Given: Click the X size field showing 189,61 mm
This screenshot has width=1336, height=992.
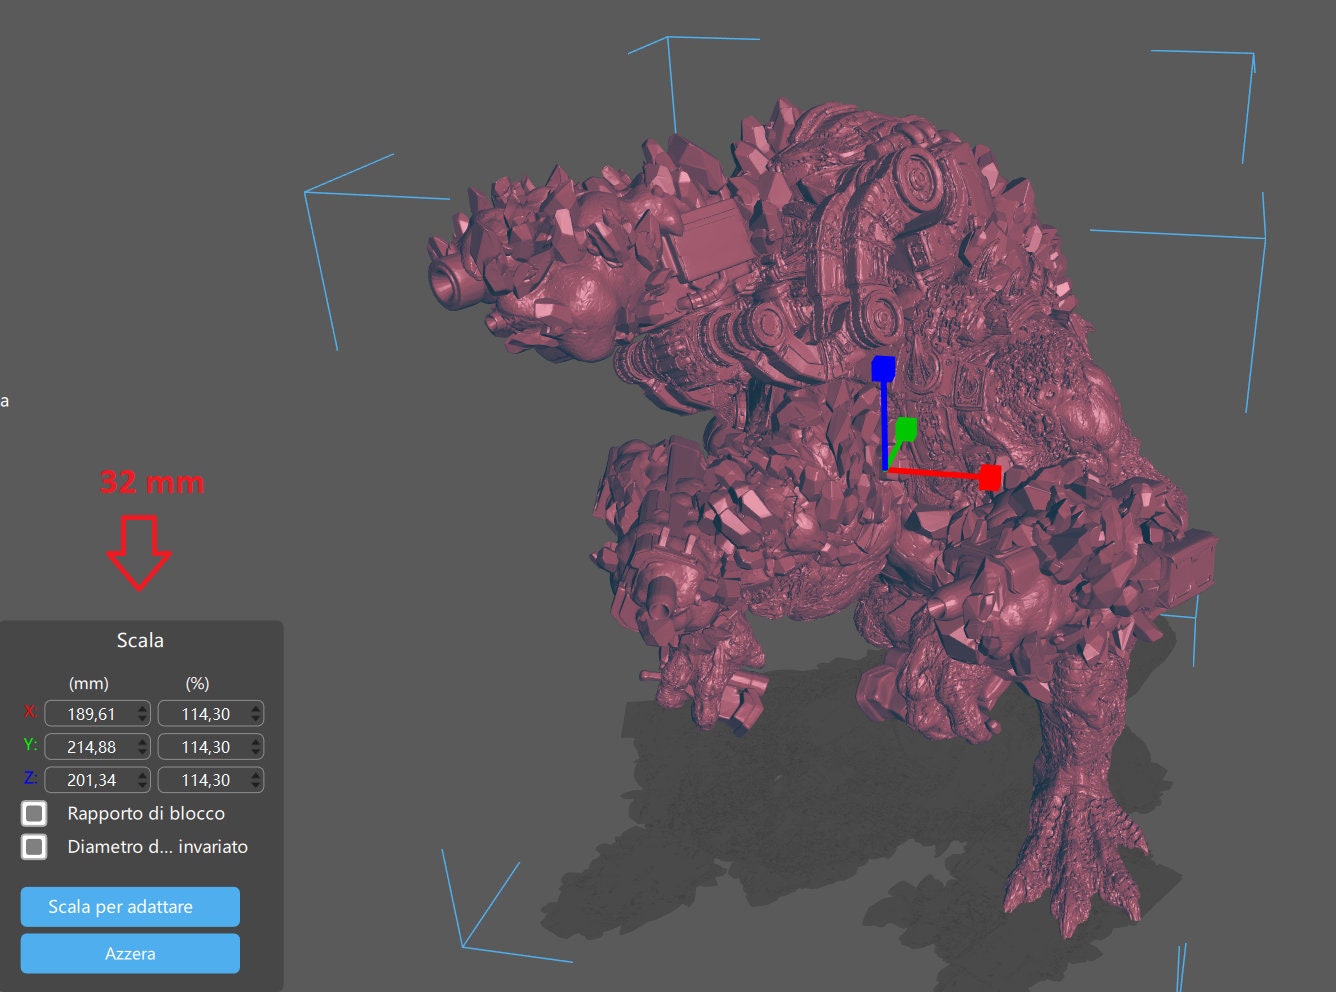Looking at the screenshot, I should (x=90, y=714).
